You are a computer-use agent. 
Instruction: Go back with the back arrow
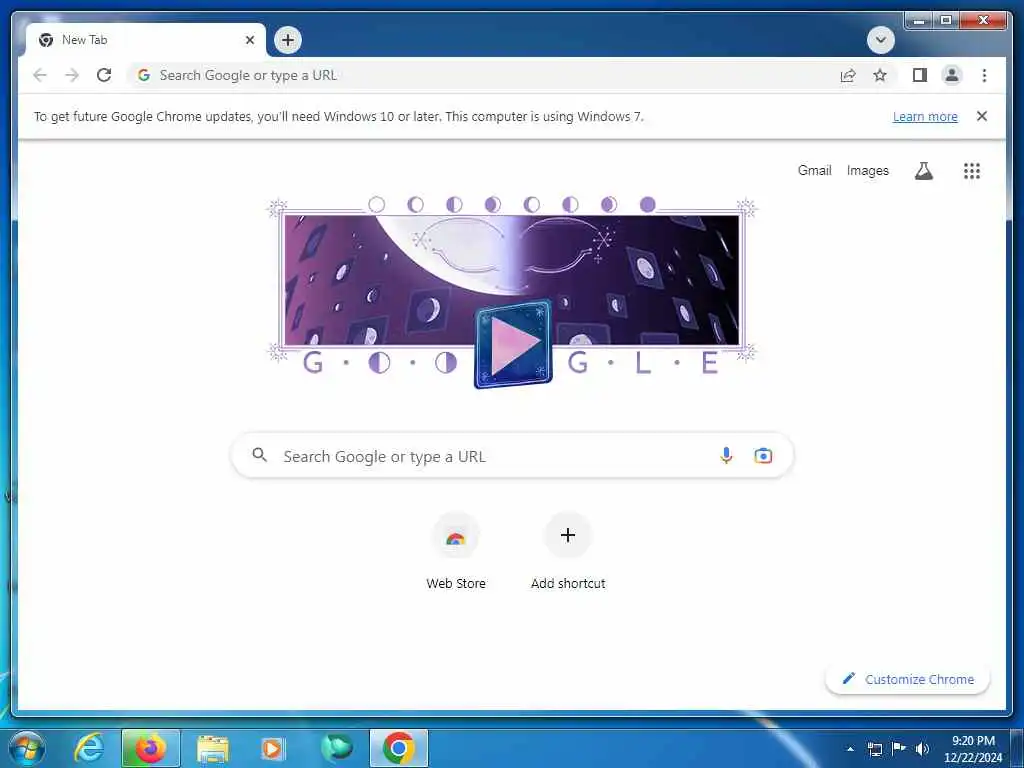(x=40, y=75)
